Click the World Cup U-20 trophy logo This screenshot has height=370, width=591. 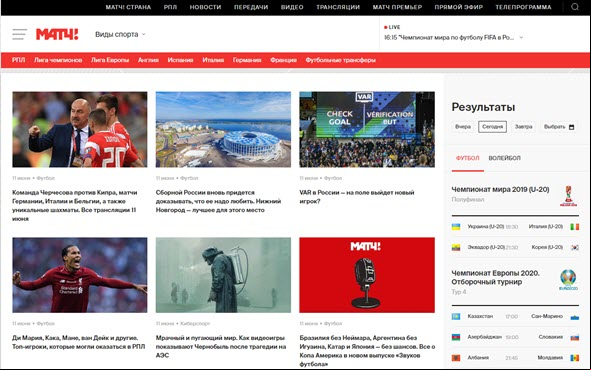click(568, 196)
